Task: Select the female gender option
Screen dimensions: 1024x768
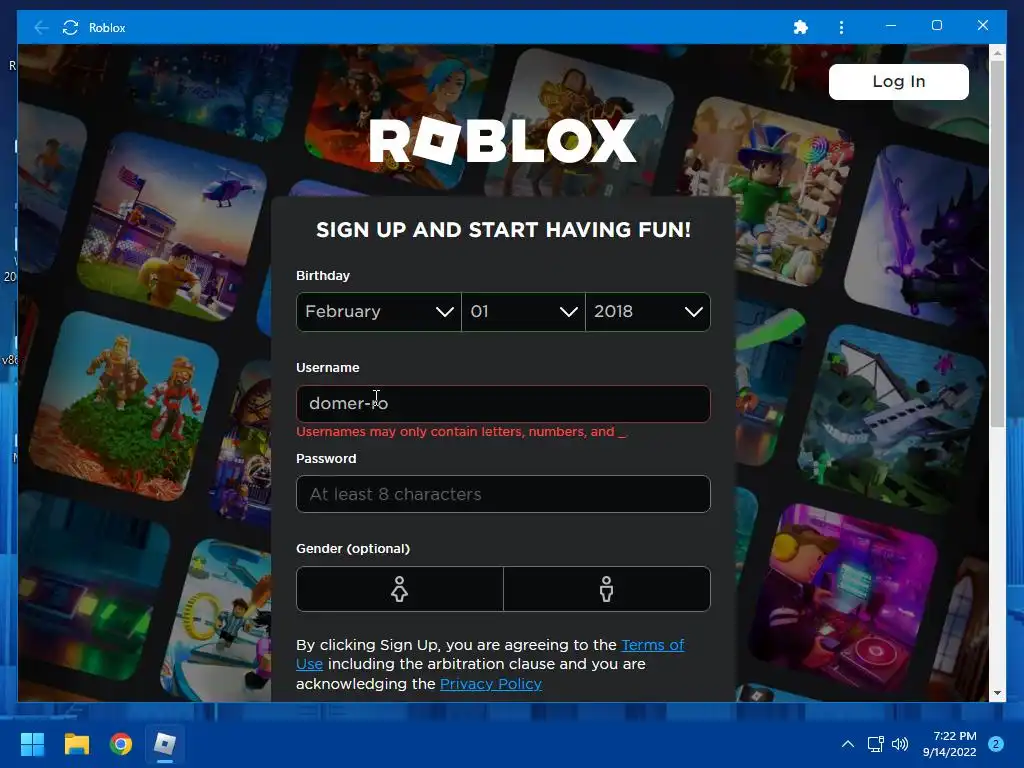Action: (400, 589)
